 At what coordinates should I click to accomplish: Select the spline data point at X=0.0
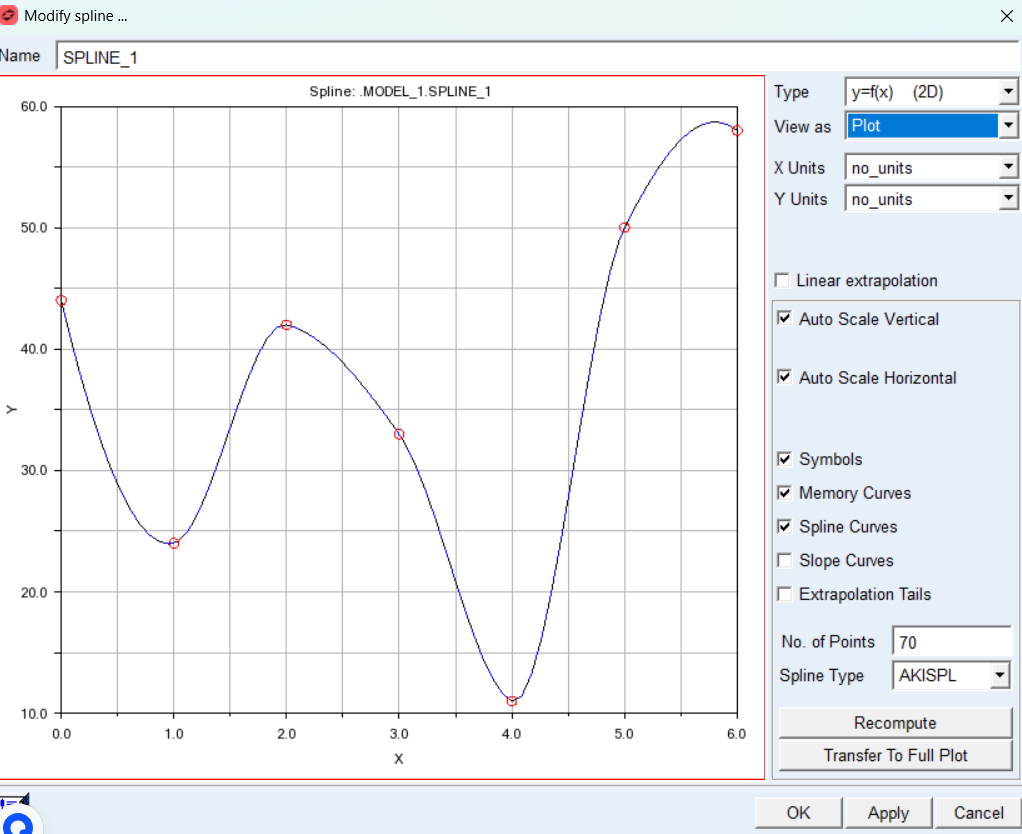click(x=61, y=300)
